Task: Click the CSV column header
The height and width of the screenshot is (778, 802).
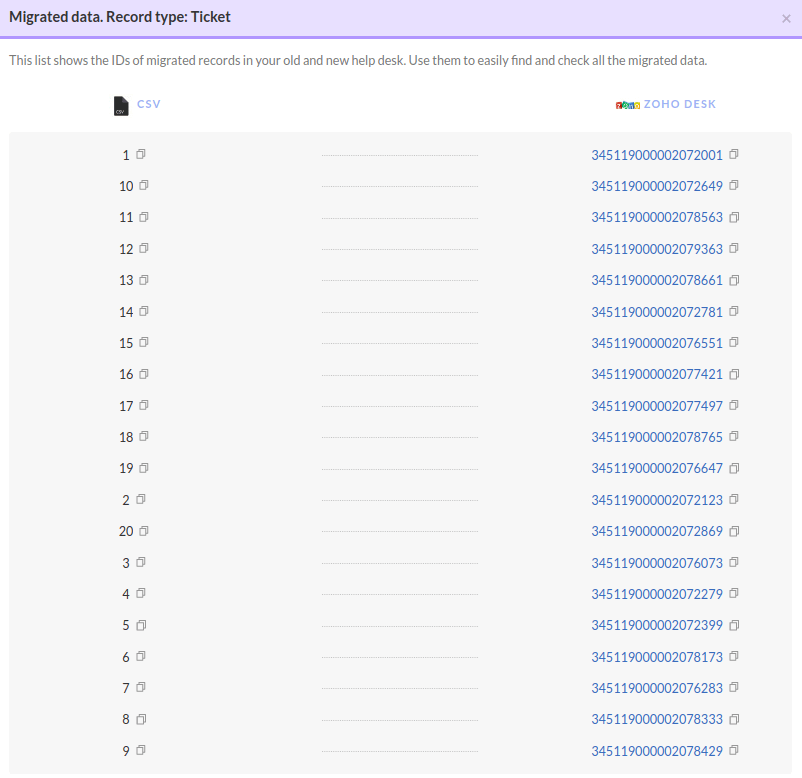Action: click(x=148, y=104)
